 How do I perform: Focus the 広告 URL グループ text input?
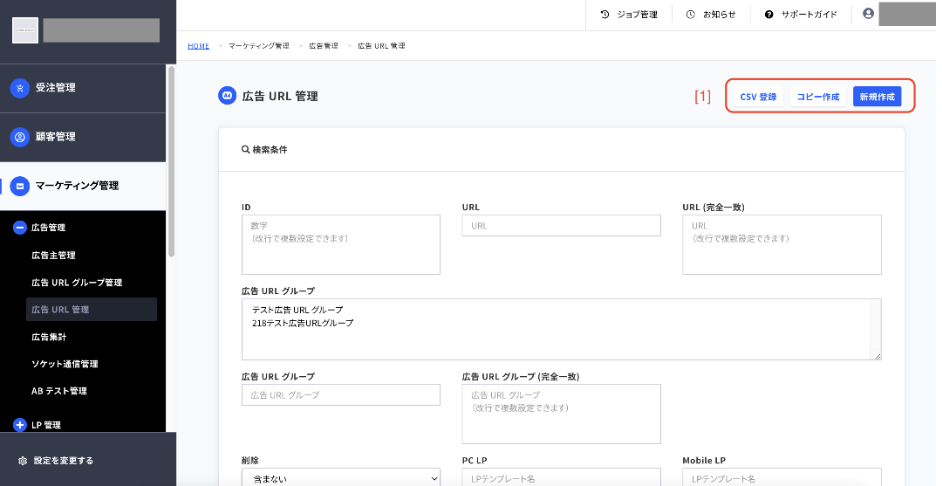pyautogui.click(x=341, y=395)
